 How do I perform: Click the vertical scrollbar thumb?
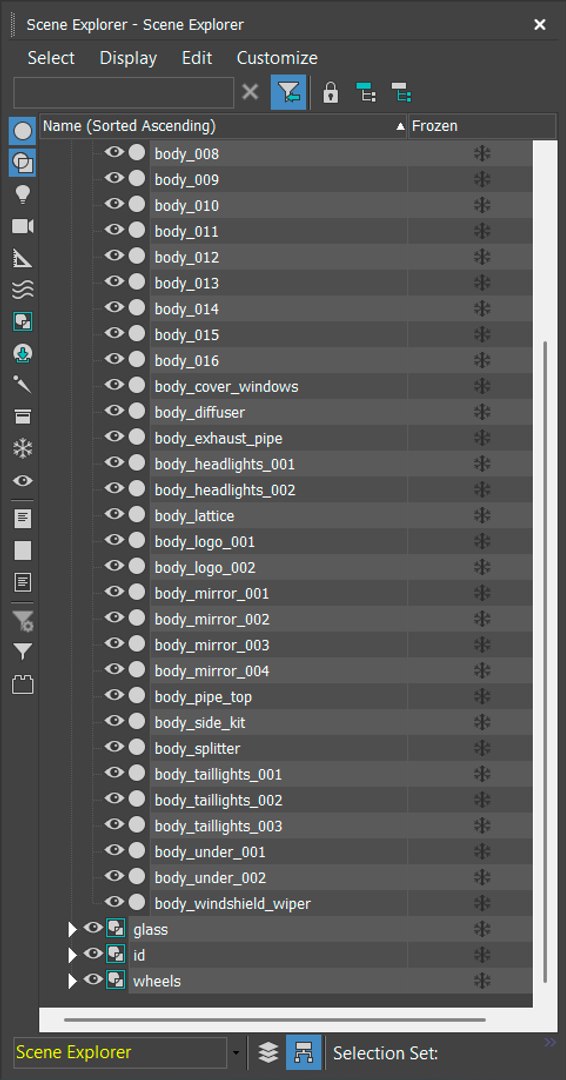coord(545,661)
